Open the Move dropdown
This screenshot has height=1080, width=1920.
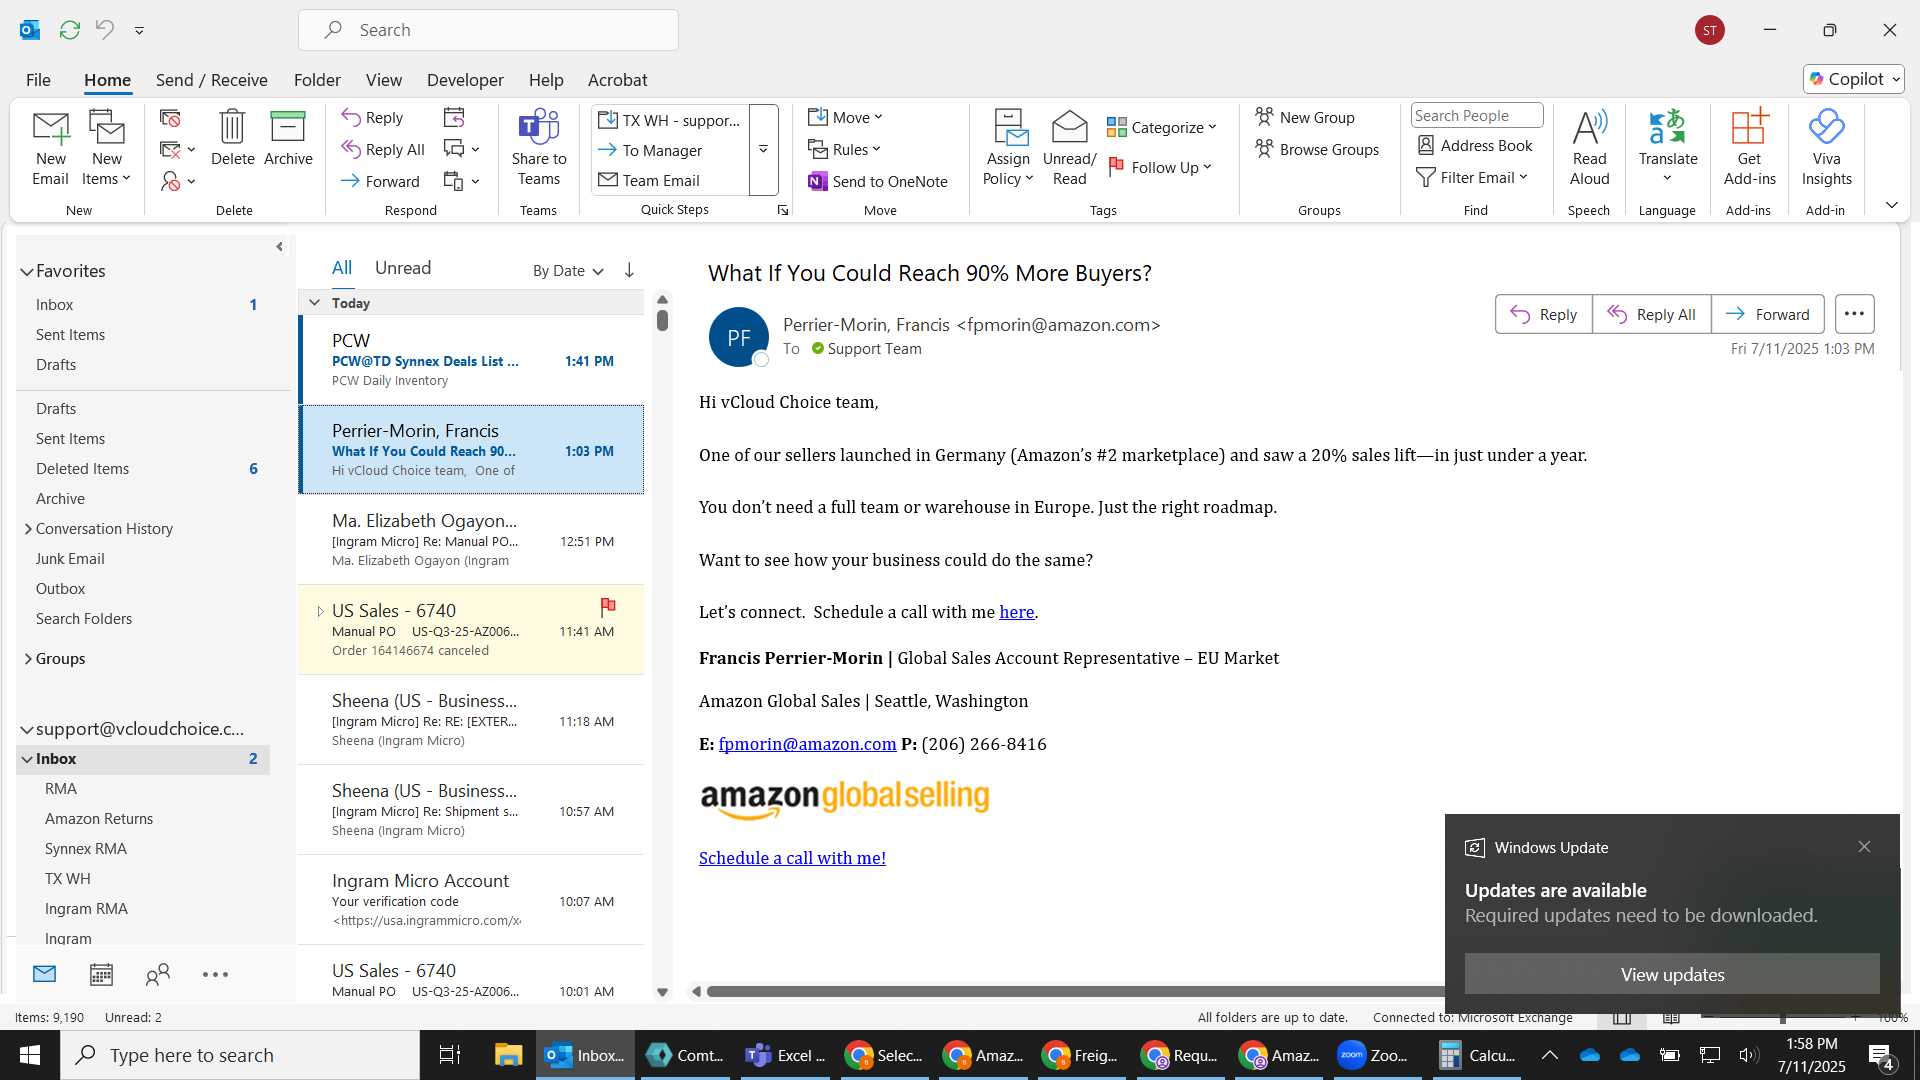click(x=846, y=117)
